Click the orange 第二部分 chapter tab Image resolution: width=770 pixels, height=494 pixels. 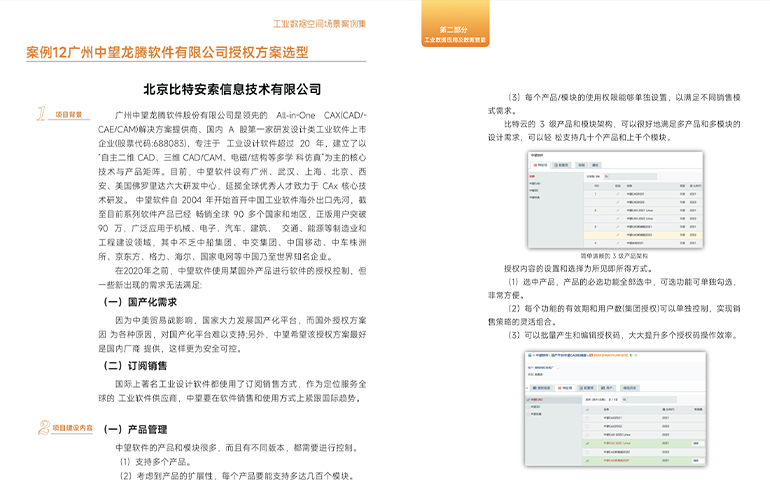click(x=455, y=24)
